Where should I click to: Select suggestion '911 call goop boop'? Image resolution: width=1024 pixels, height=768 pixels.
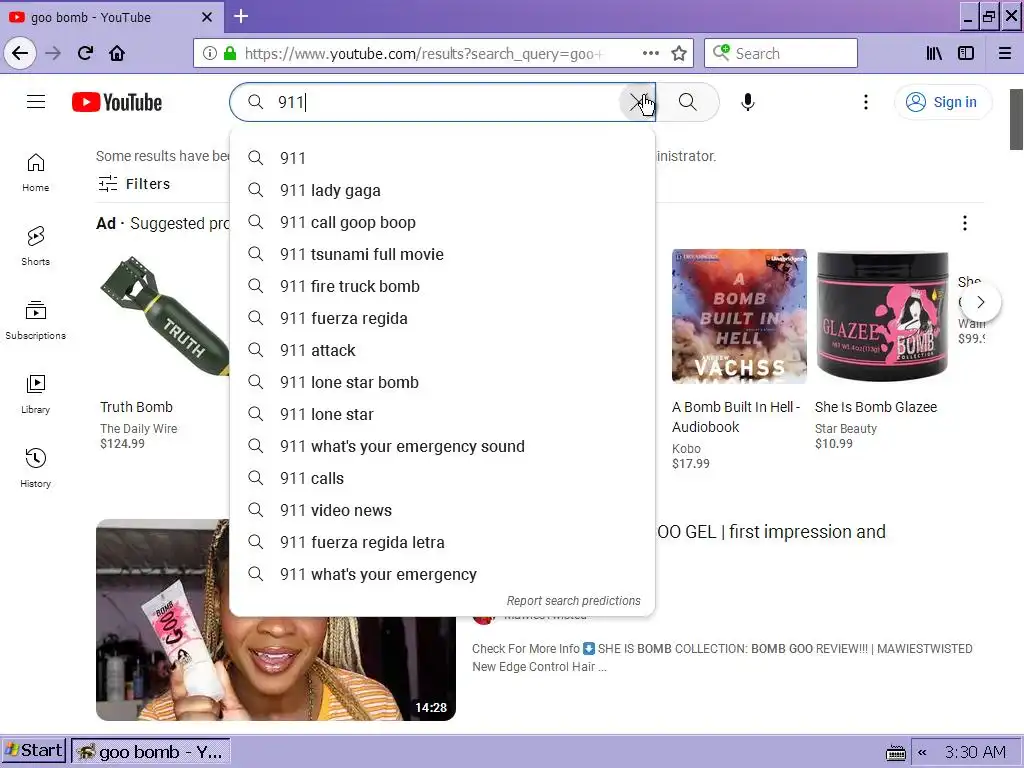tap(442, 222)
